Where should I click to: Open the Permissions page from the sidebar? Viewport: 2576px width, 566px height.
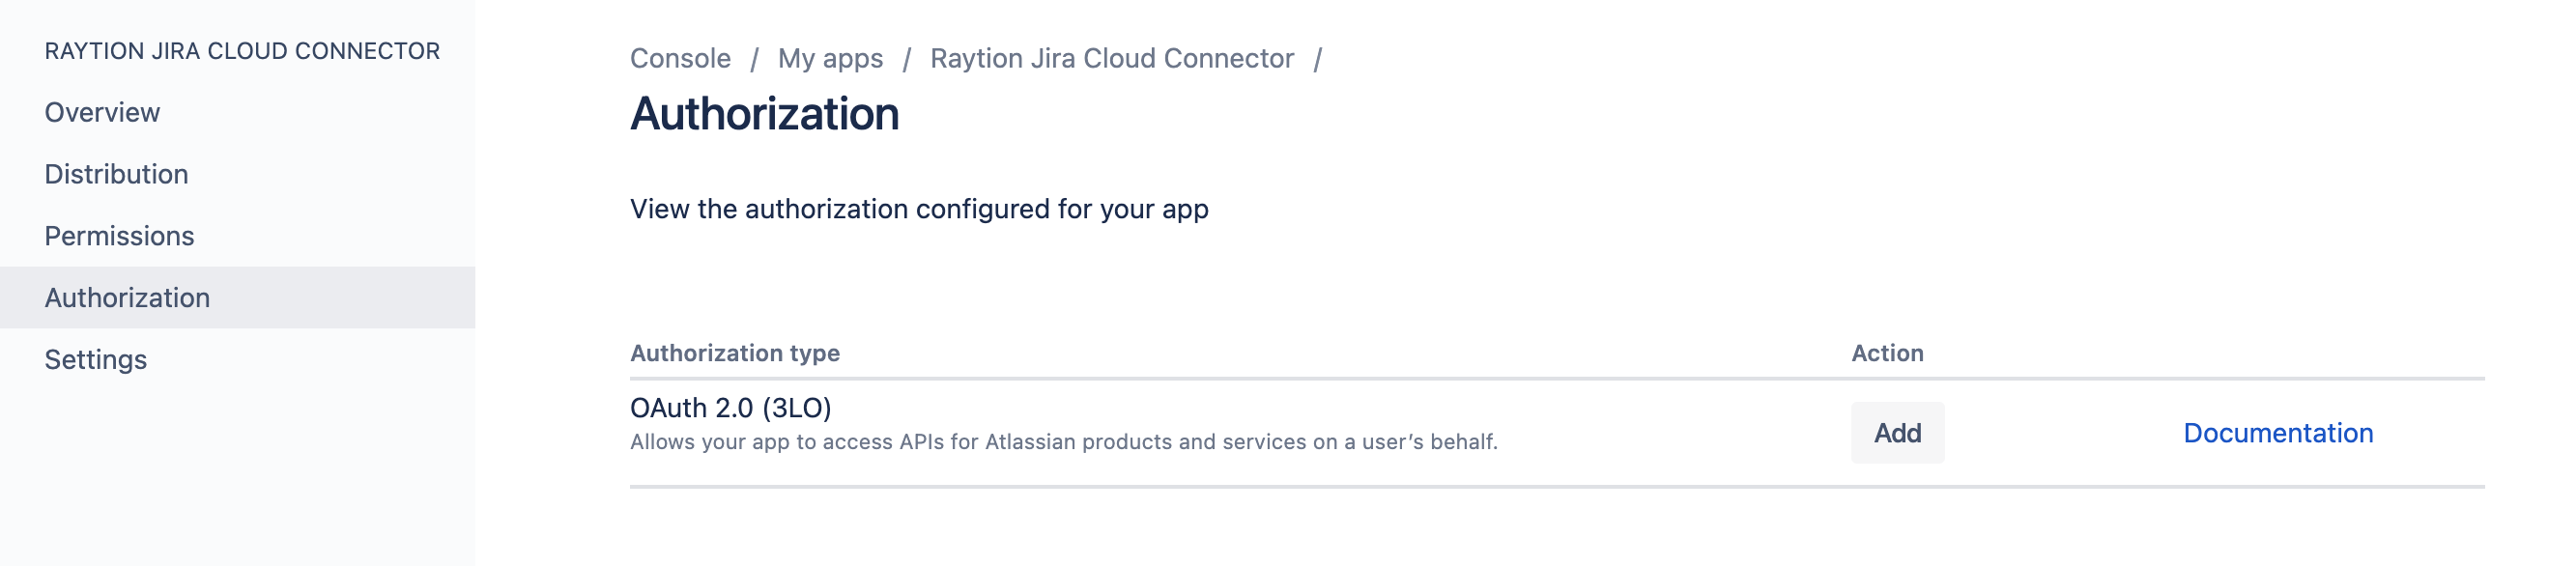click(x=119, y=236)
